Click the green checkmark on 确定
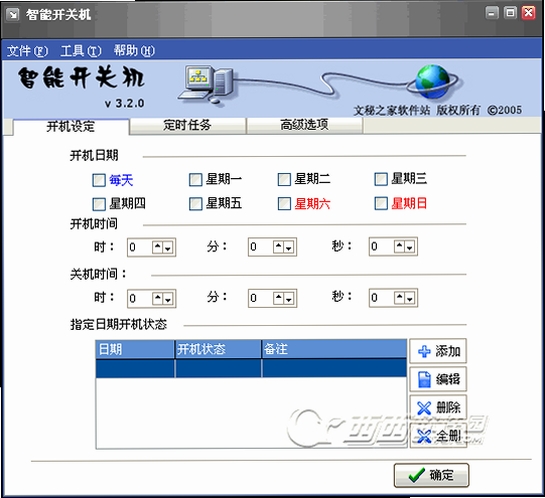This screenshot has height=498, width=545. [x=416, y=475]
